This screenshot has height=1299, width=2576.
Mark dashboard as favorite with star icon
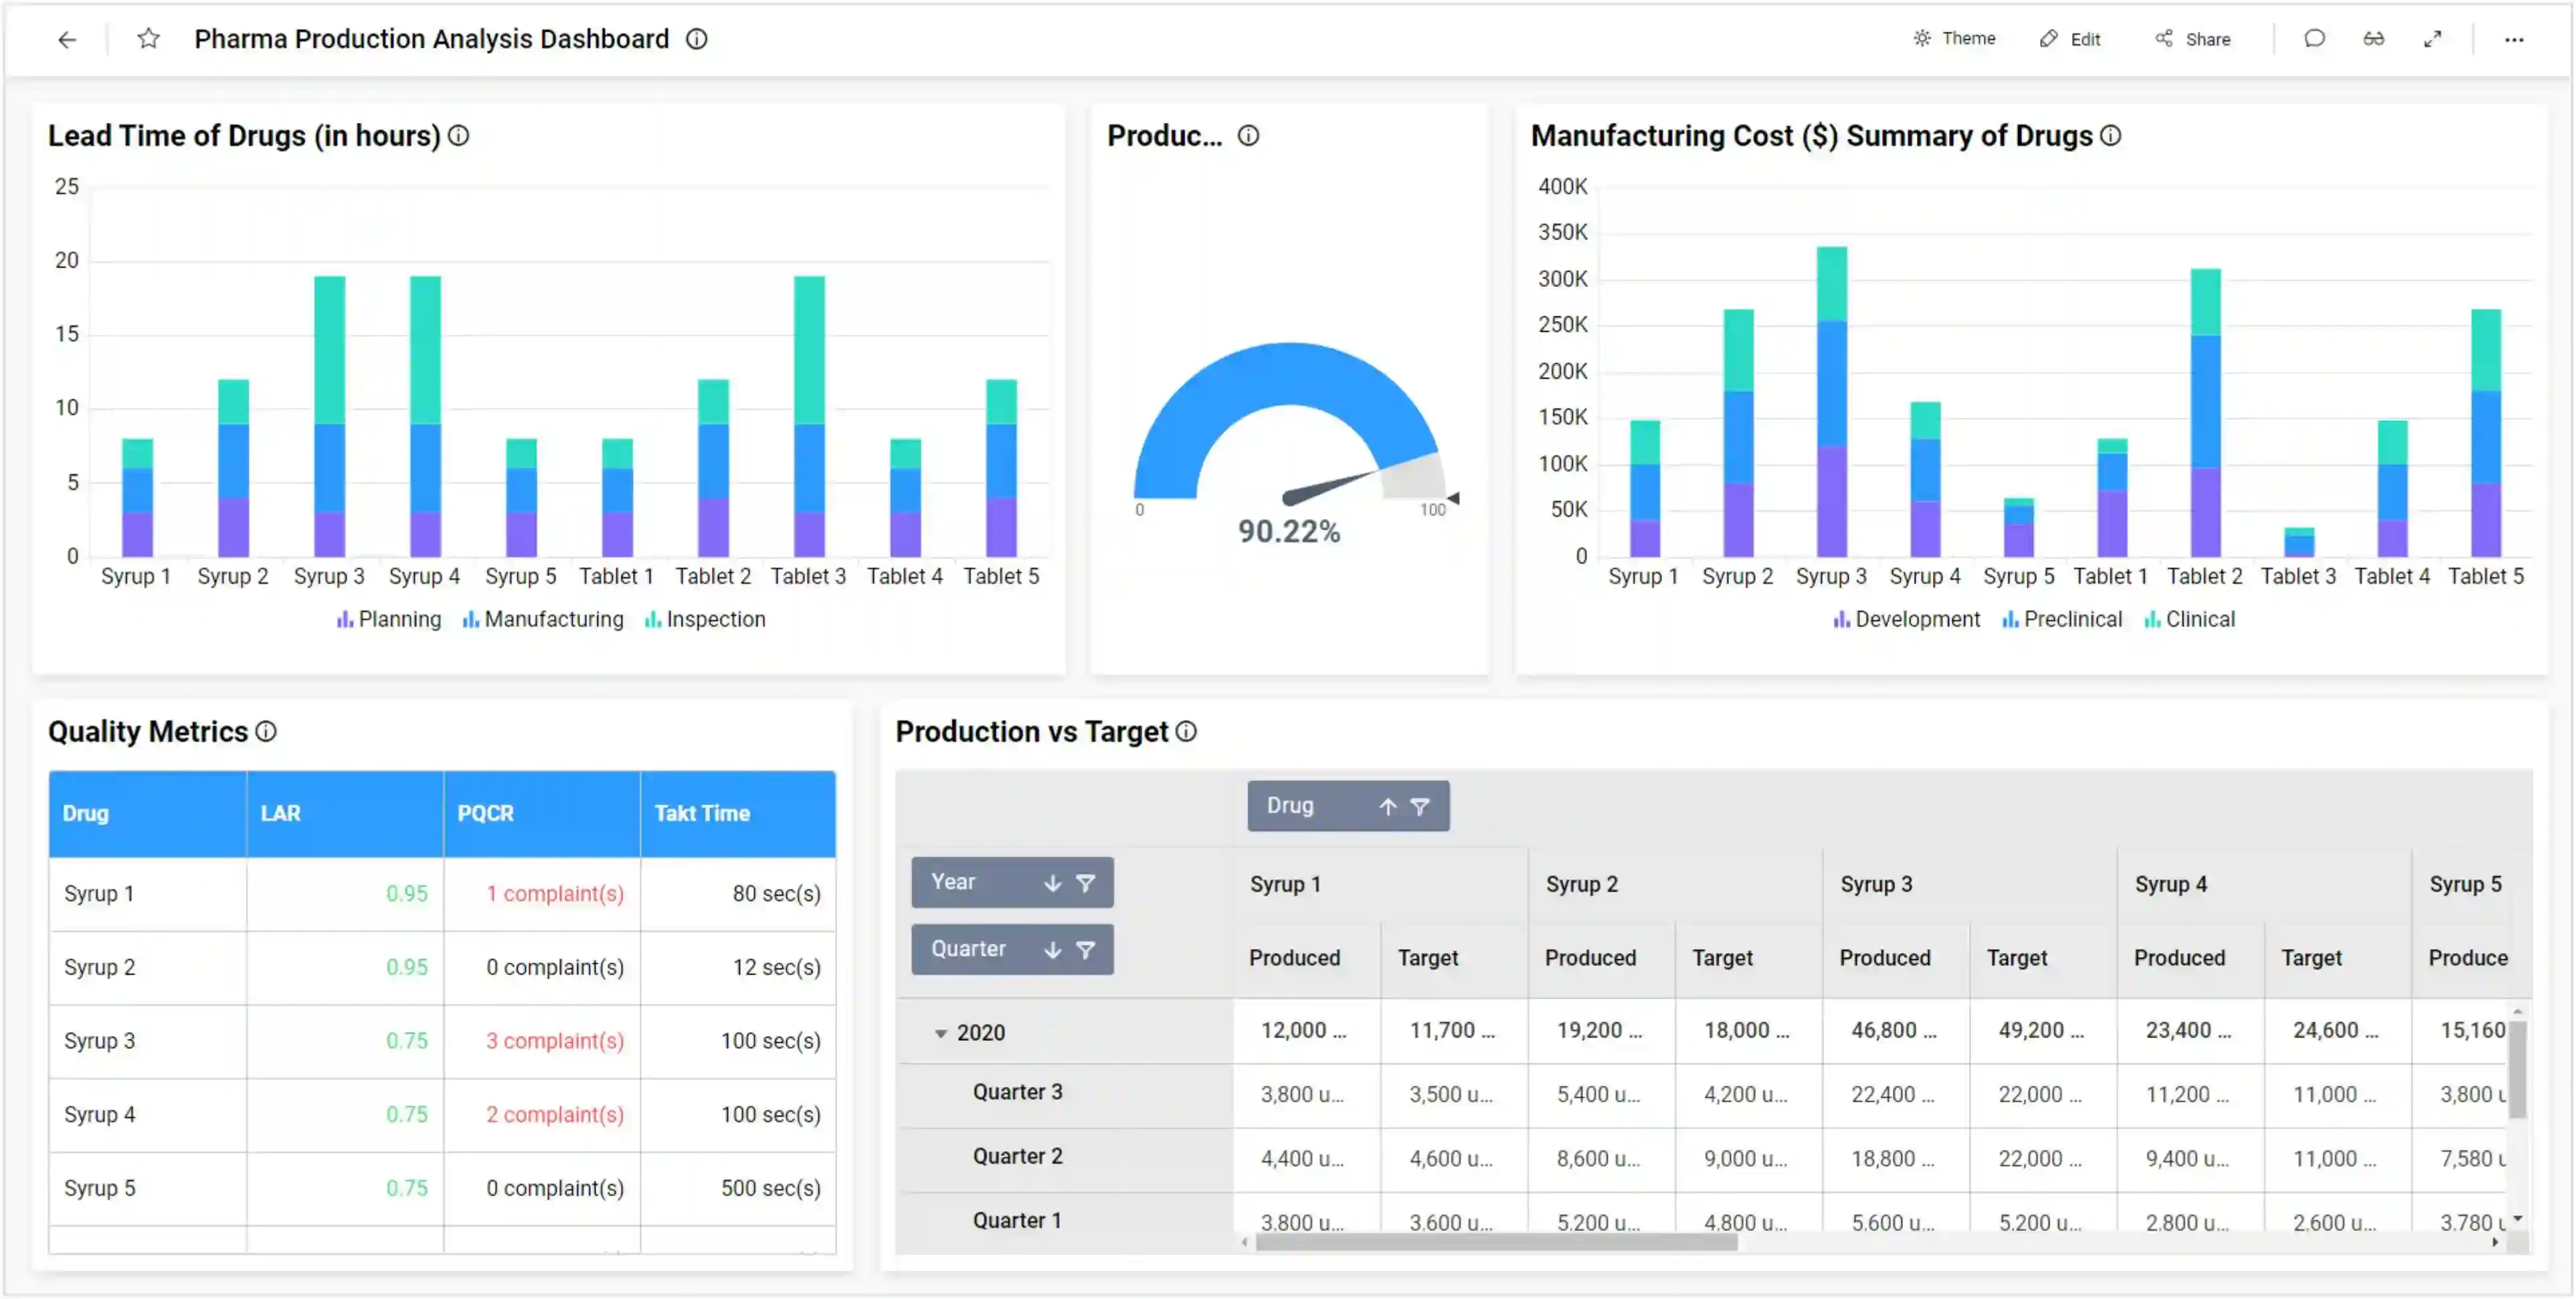click(x=149, y=39)
